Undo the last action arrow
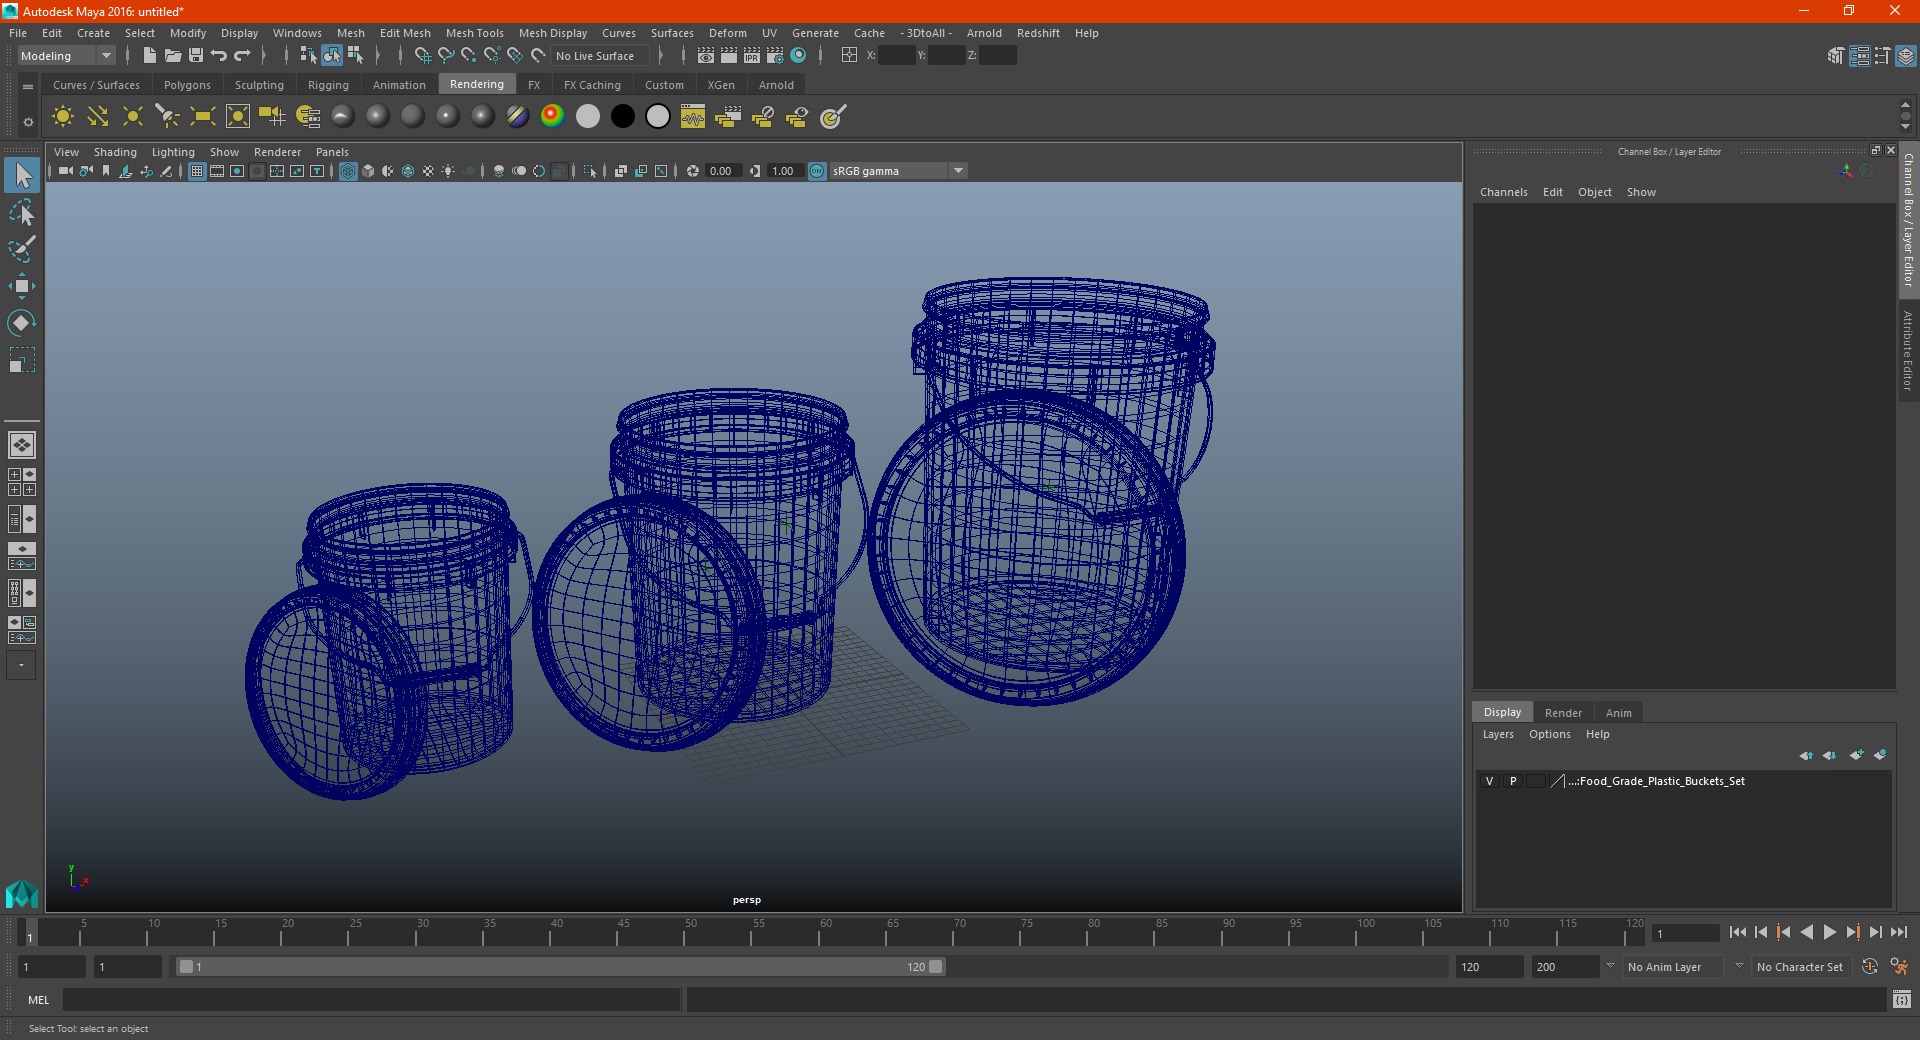The image size is (1920, 1040). (x=219, y=56)
